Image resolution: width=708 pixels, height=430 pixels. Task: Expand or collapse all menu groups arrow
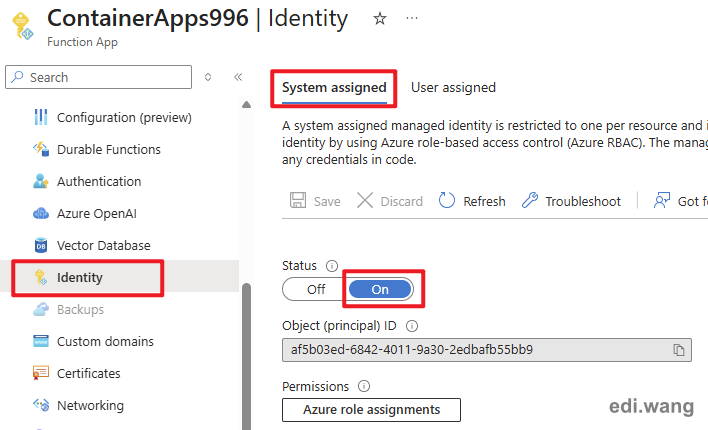(208, 77)
